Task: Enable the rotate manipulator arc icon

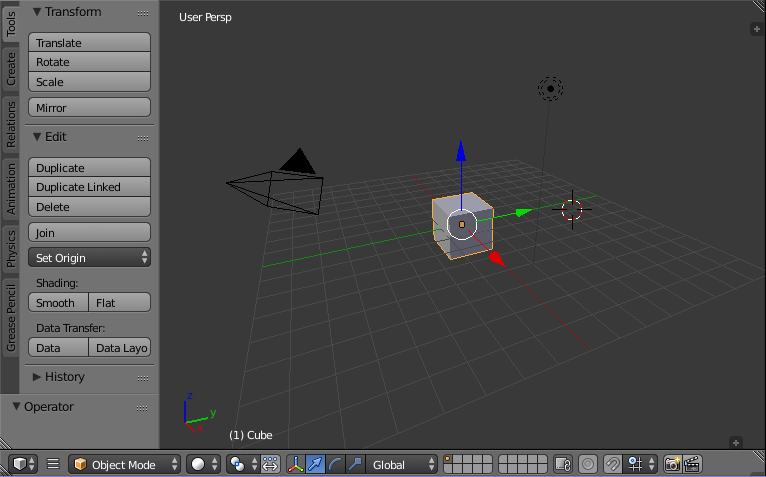Action: tap(335, 464)
